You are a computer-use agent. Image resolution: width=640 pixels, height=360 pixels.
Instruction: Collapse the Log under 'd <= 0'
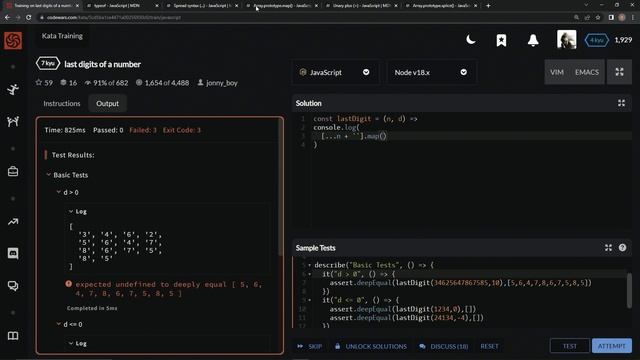[71, 343]
